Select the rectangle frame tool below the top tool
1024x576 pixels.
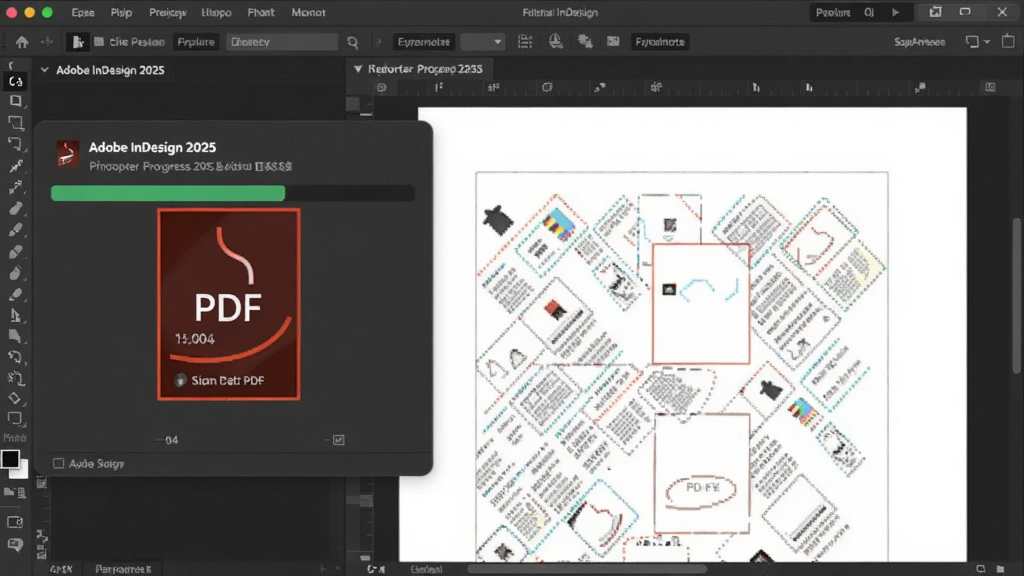pyautogui.click(x=16, y=101)
